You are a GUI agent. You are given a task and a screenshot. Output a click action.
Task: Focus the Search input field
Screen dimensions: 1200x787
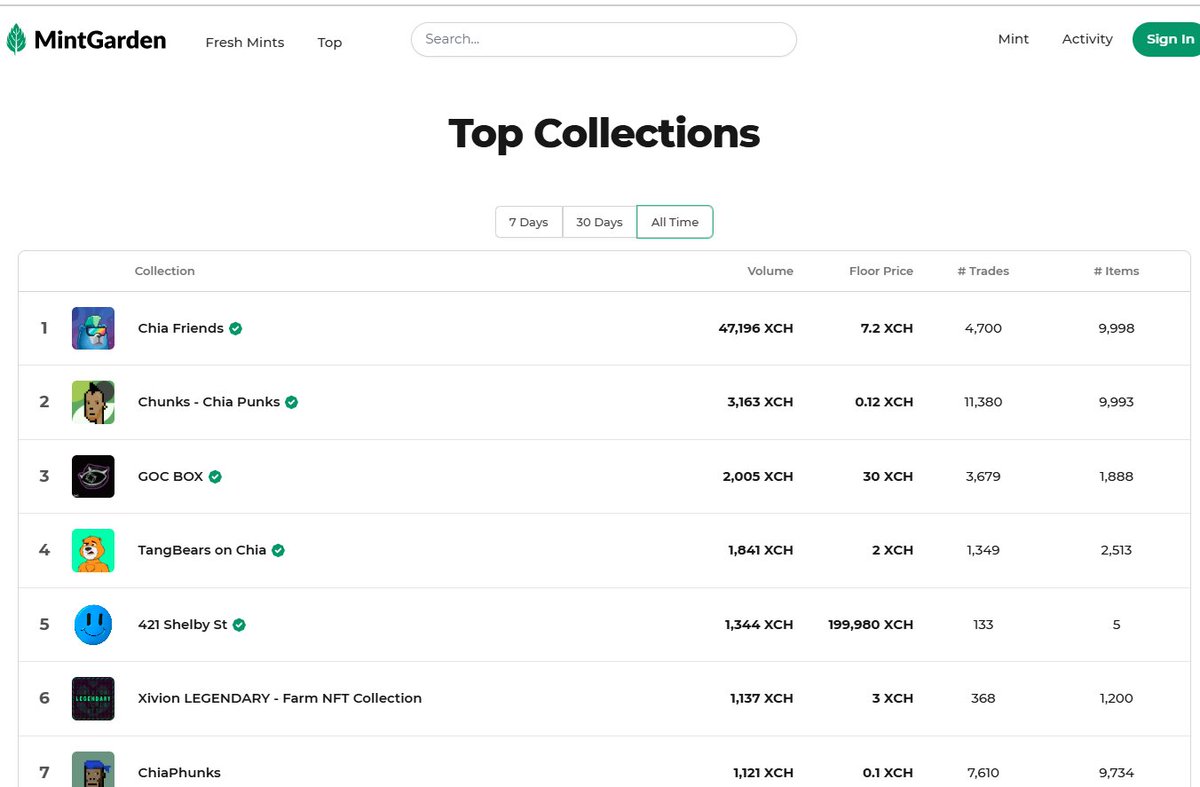coord(604,39)
